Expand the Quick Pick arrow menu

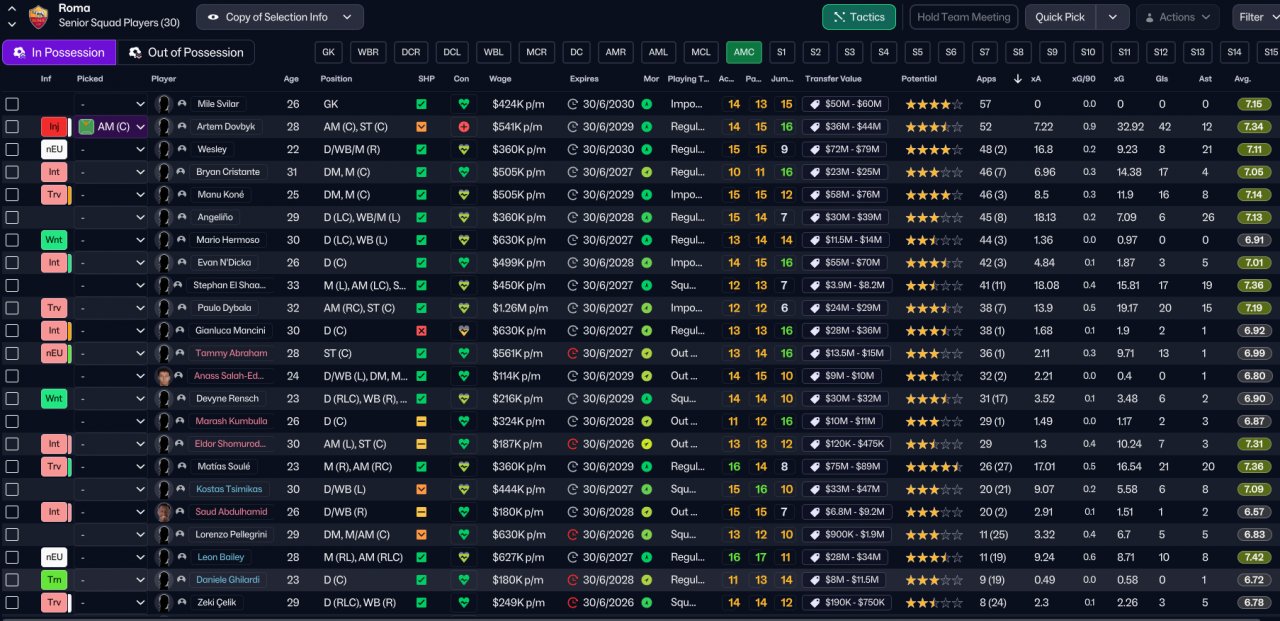tap(1112, 17)
